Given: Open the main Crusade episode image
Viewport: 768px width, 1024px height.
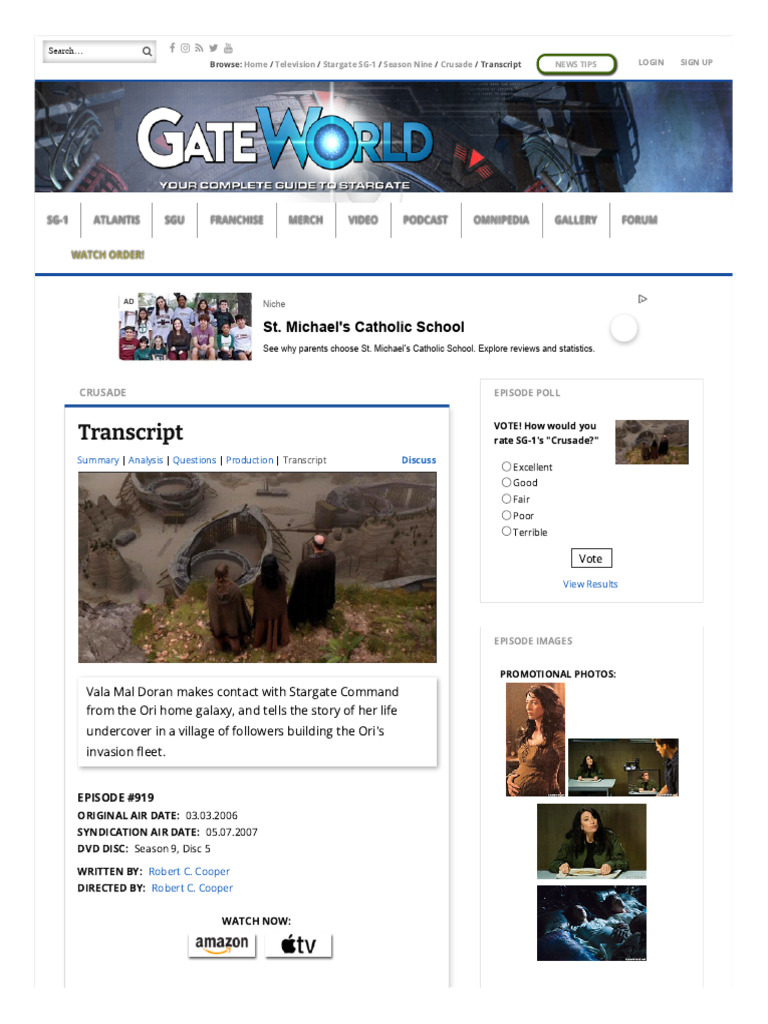Looking at the screenshot, I should [x=257, y=568].
